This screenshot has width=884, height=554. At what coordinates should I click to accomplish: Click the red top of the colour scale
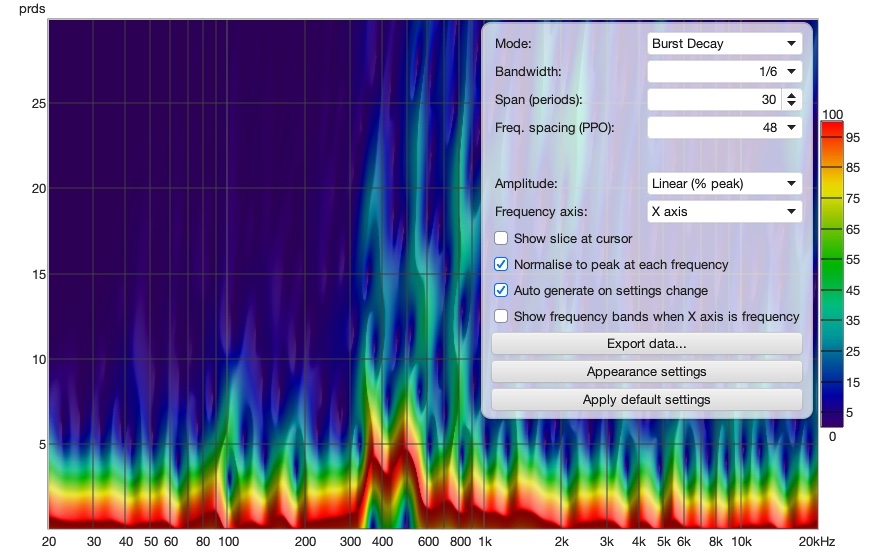(x=832, y=127)
